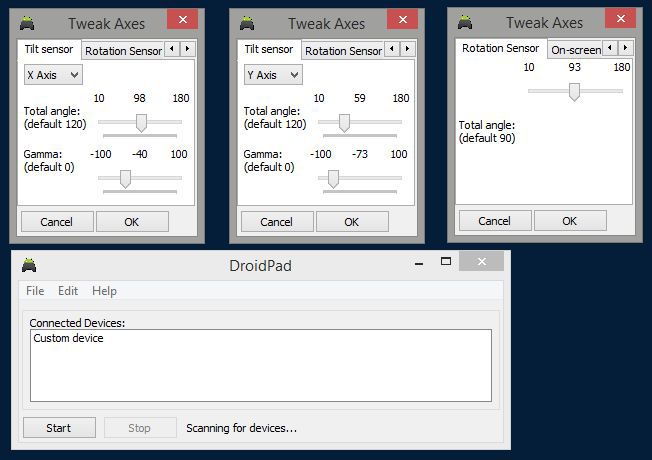This screenshot has height=460, width=652.
Task: Click OK in the X Axis Tweak Axes window
Action: coord(132,222)
